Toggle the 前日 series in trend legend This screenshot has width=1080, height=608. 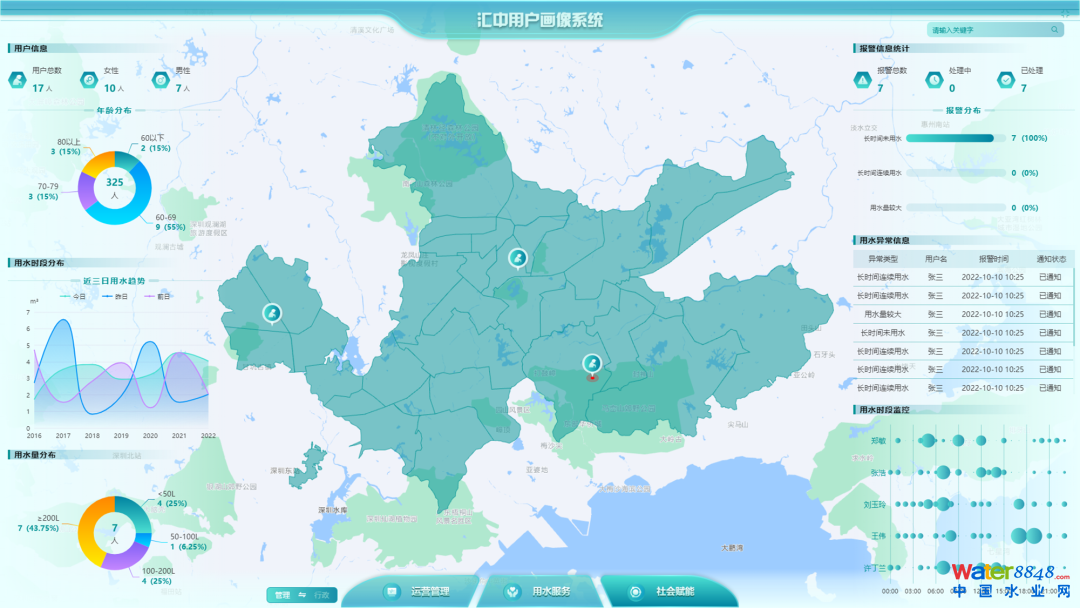point(158,297)
